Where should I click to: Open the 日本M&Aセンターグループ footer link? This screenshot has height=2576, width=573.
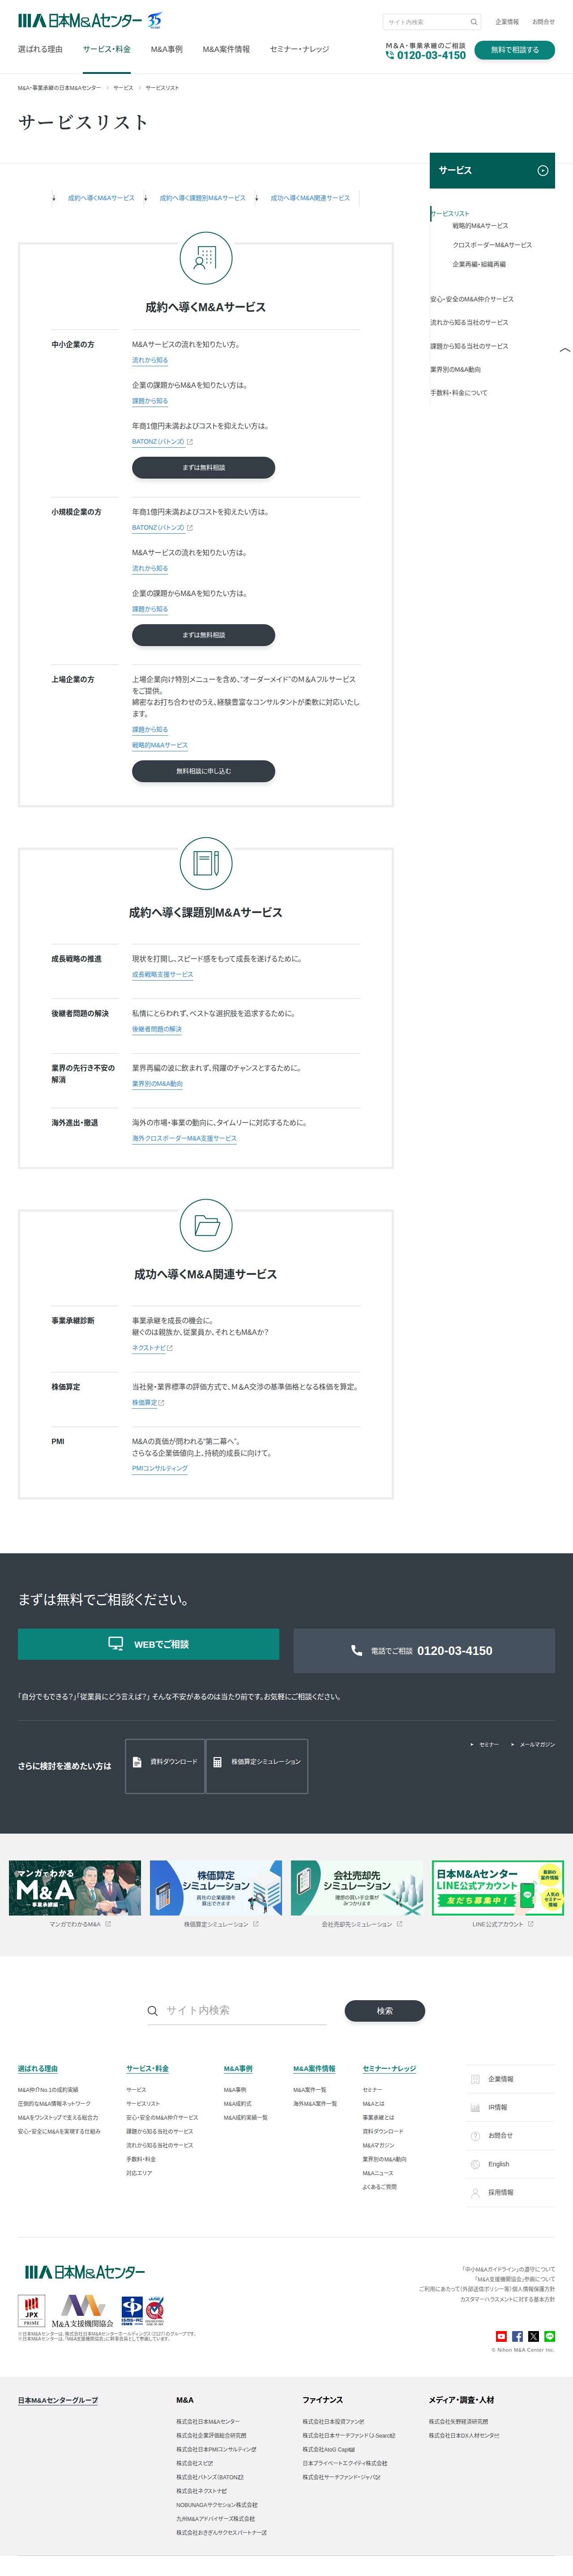tap(58, 2400)
